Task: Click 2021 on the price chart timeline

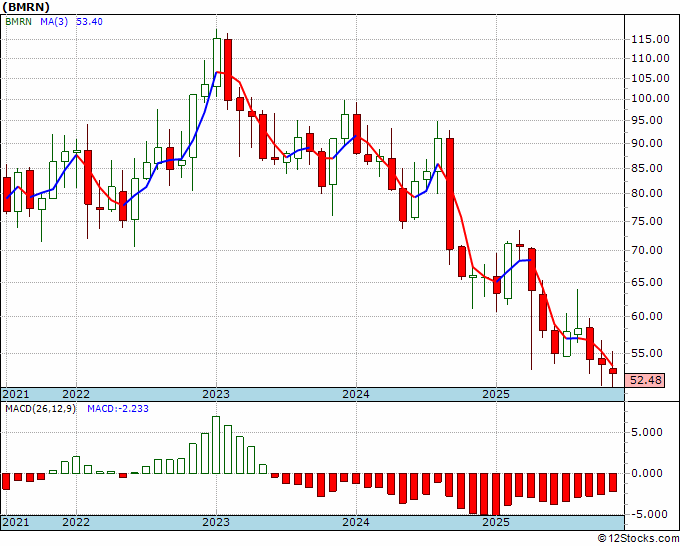Action: pyautogui.click(x=16, y=394)
